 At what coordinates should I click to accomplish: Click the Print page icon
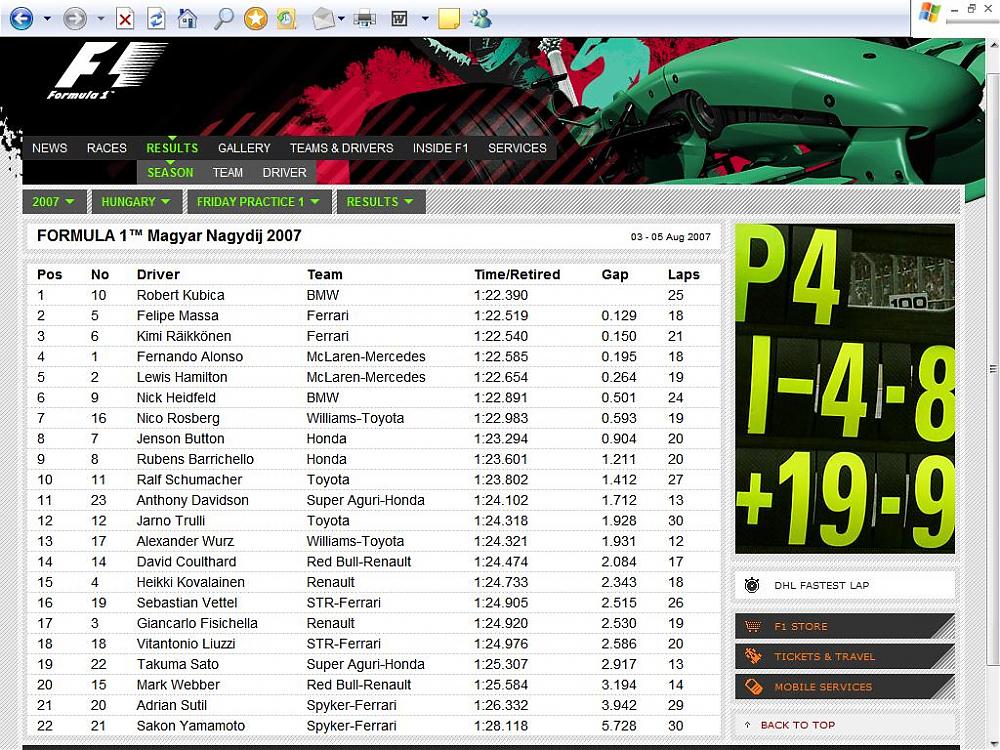coord(365,19)
